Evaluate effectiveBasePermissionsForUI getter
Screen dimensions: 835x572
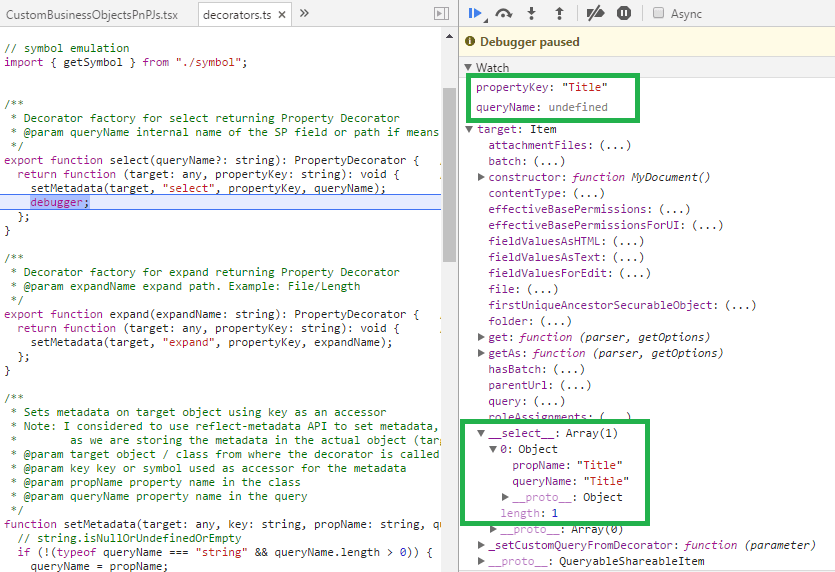tap(708, 225)
